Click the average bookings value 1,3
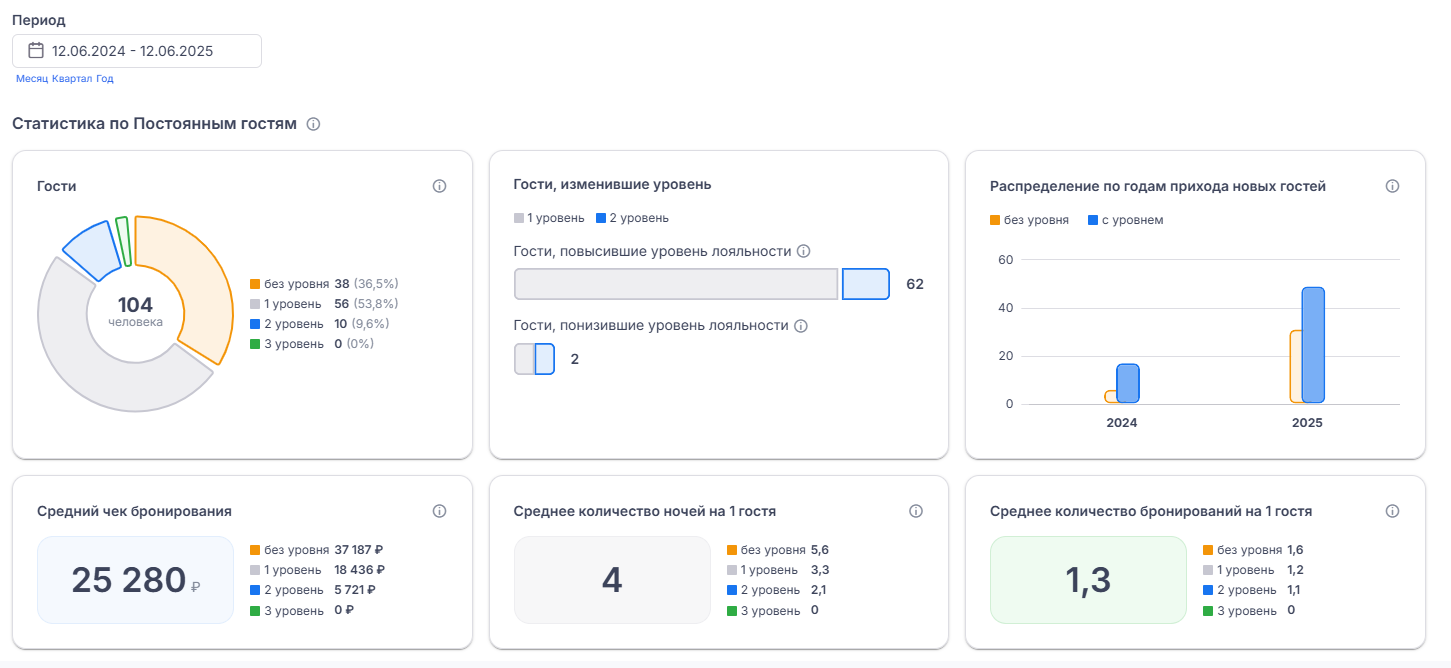 1088,580
